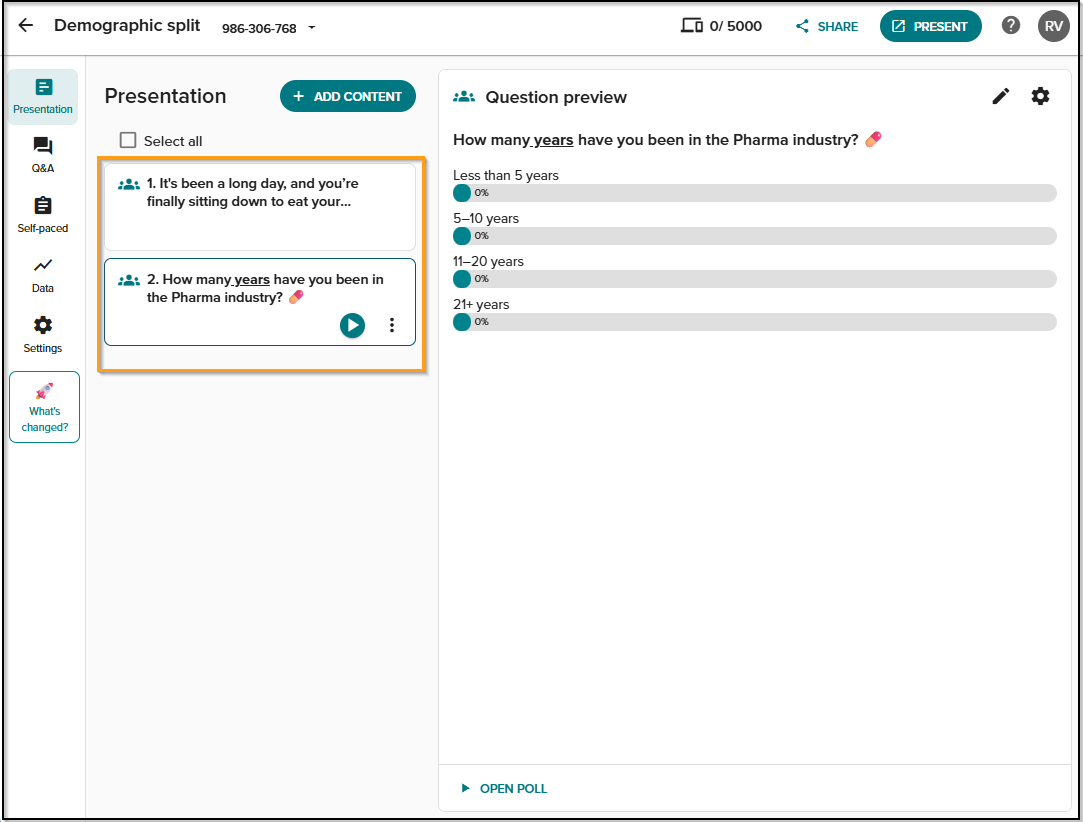Screen dimensions: 1083x822
Task: Open the three-dot menu on poll 2
Action: click(x=392, y=325)
